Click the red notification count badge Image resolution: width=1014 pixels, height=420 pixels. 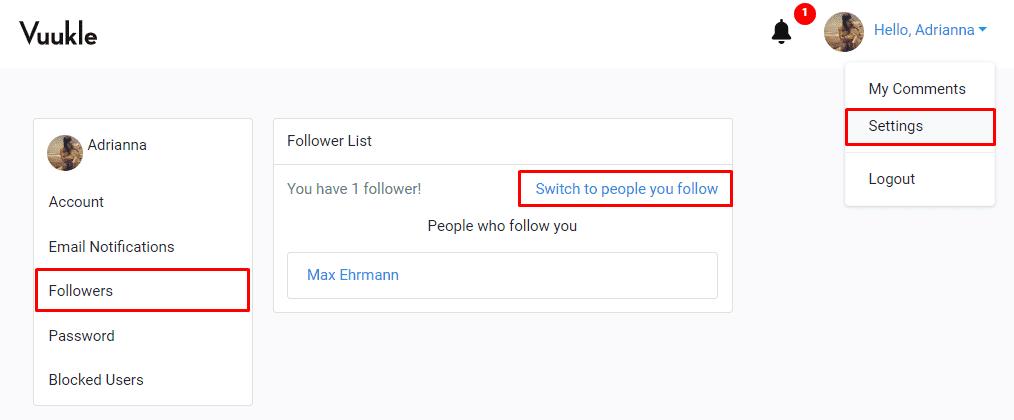click(805, 14)
